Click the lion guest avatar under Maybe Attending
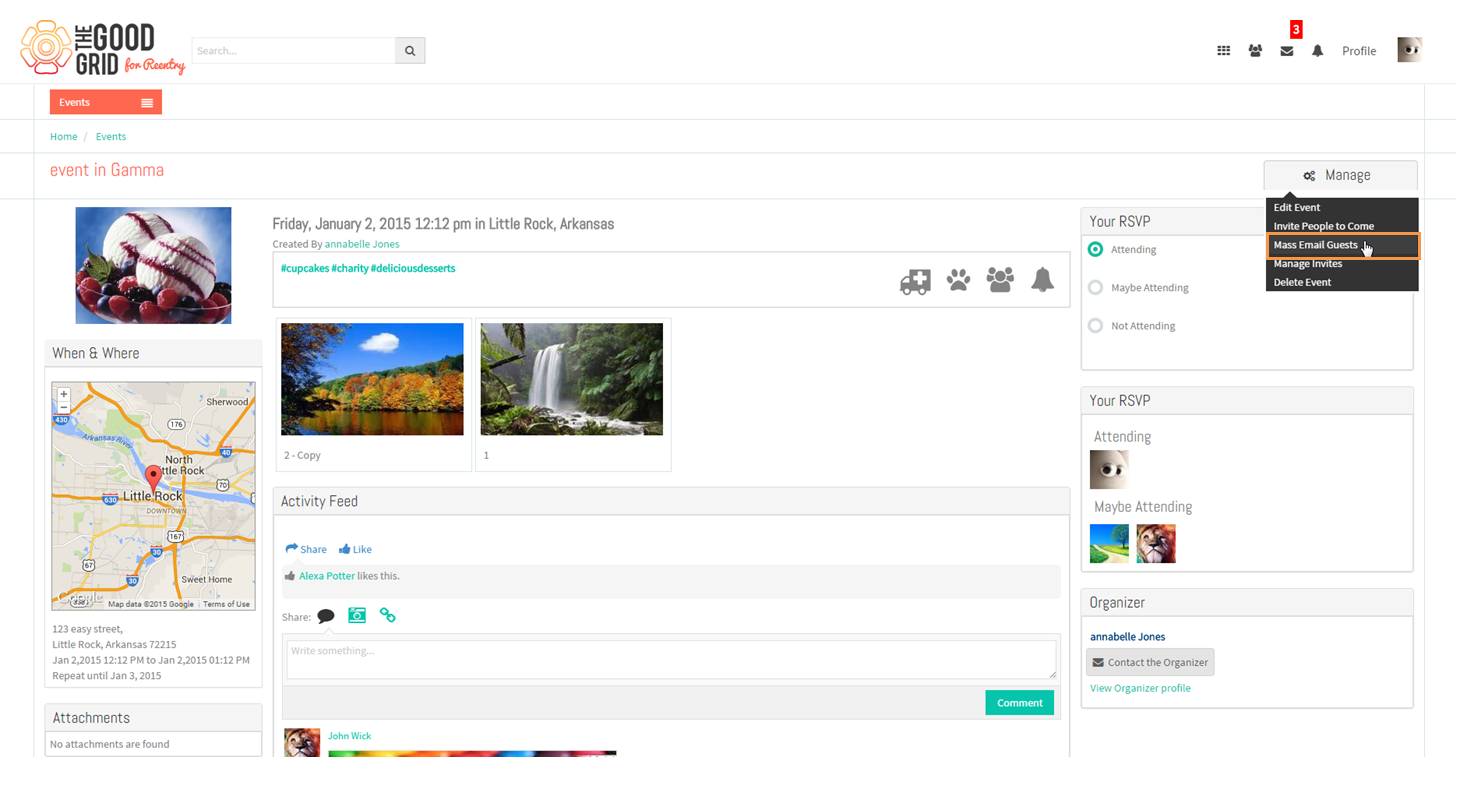 point(1156,543)
